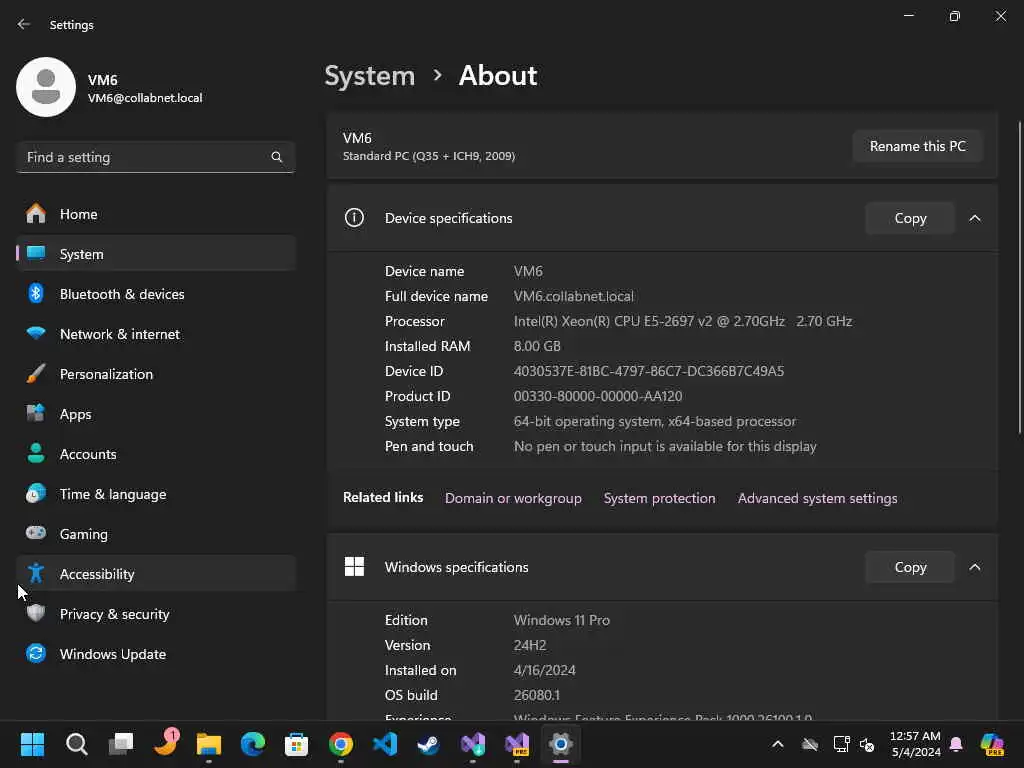Open taskbar Search
The image size is (1024, 768).
point(76,744)
